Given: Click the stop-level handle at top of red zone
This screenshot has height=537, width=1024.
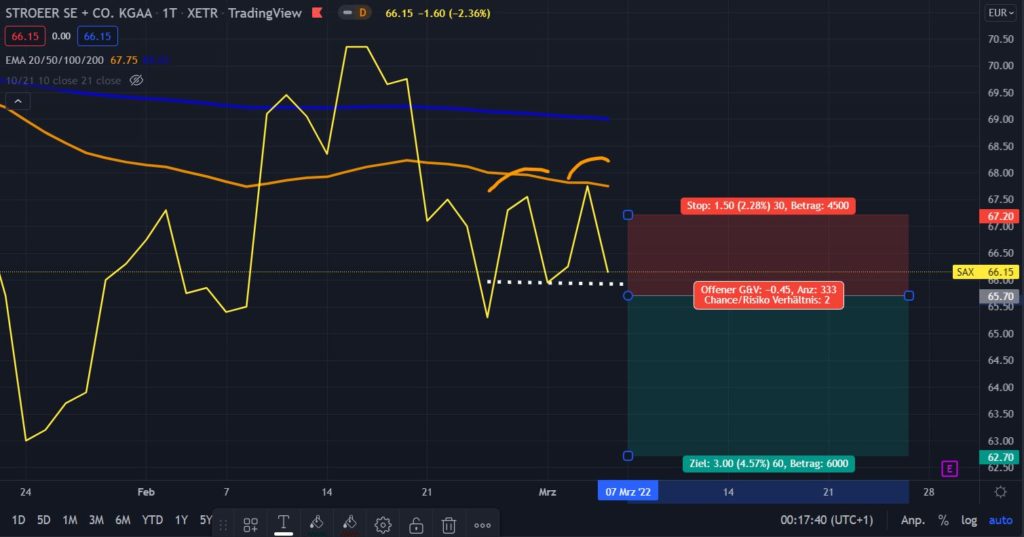Looking at the screenshot, I should [x=628, y=215].
